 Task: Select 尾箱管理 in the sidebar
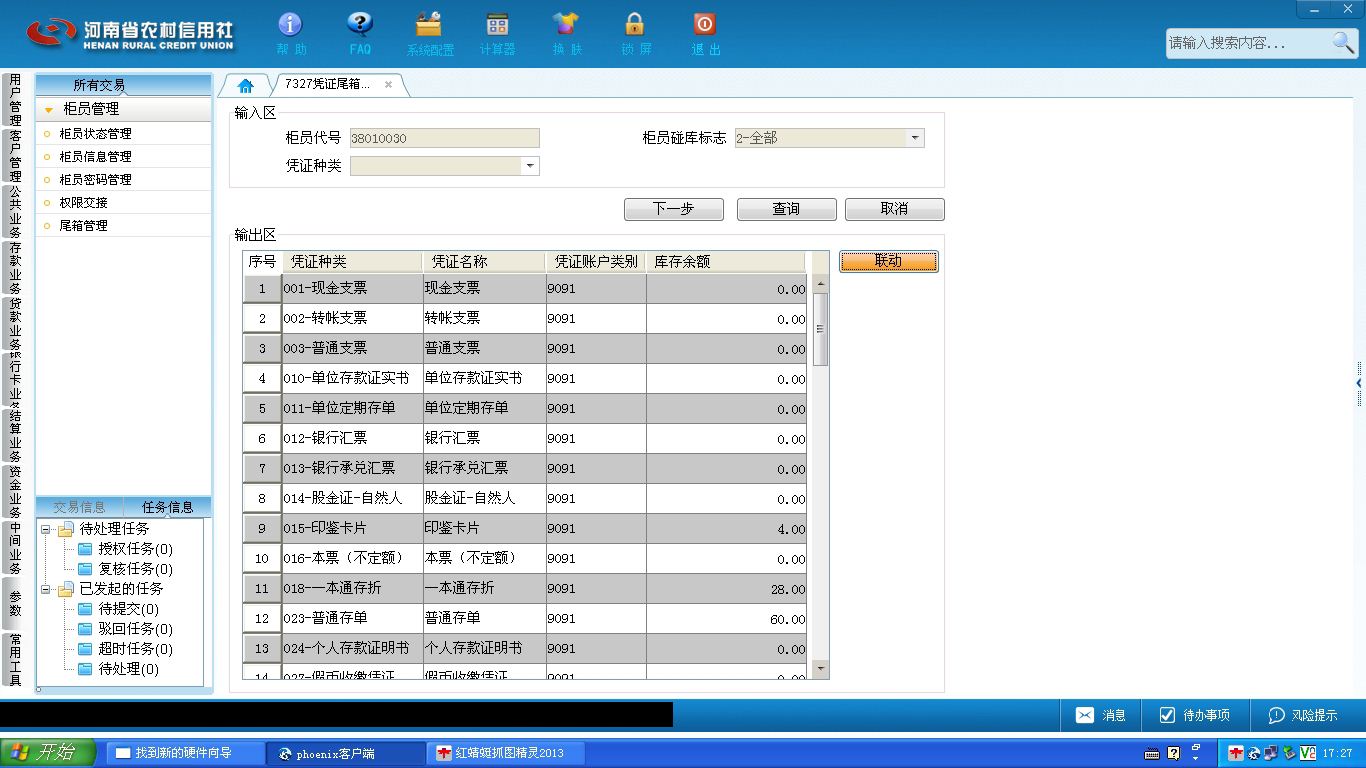coord(83,226)
